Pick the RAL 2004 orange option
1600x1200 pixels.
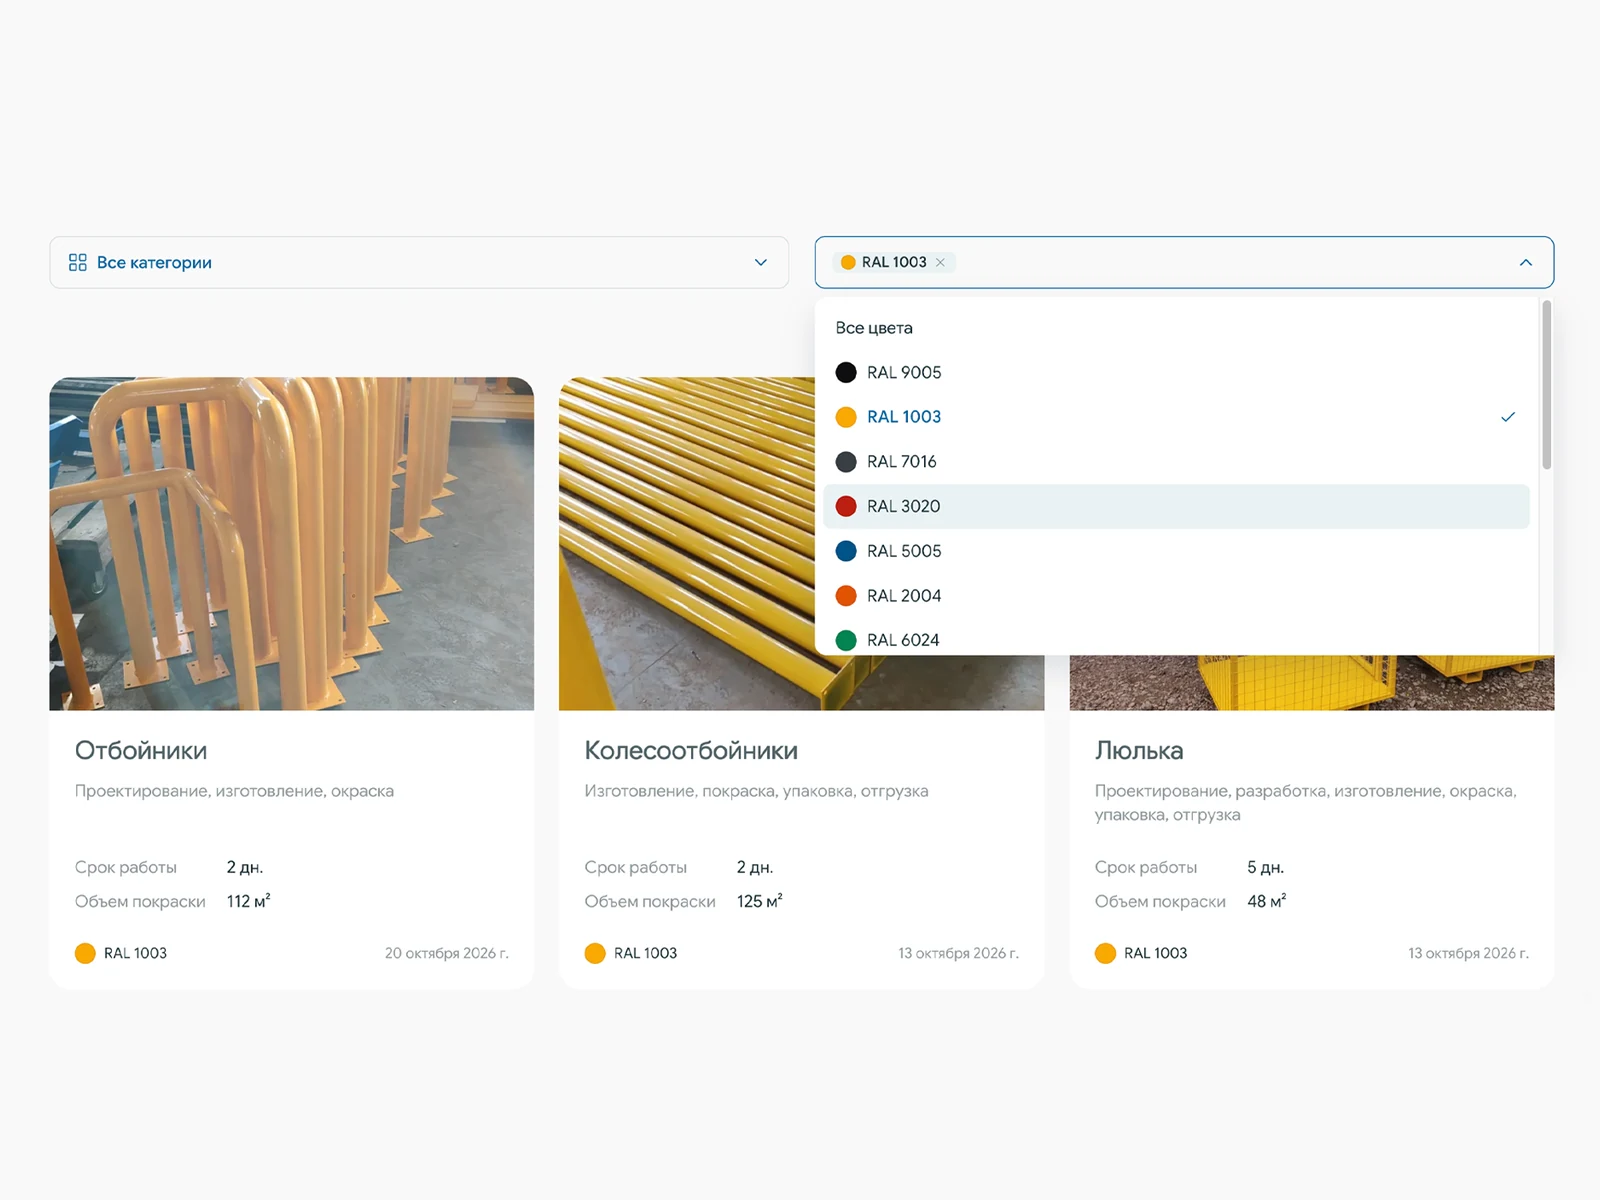pos(1176,595)
